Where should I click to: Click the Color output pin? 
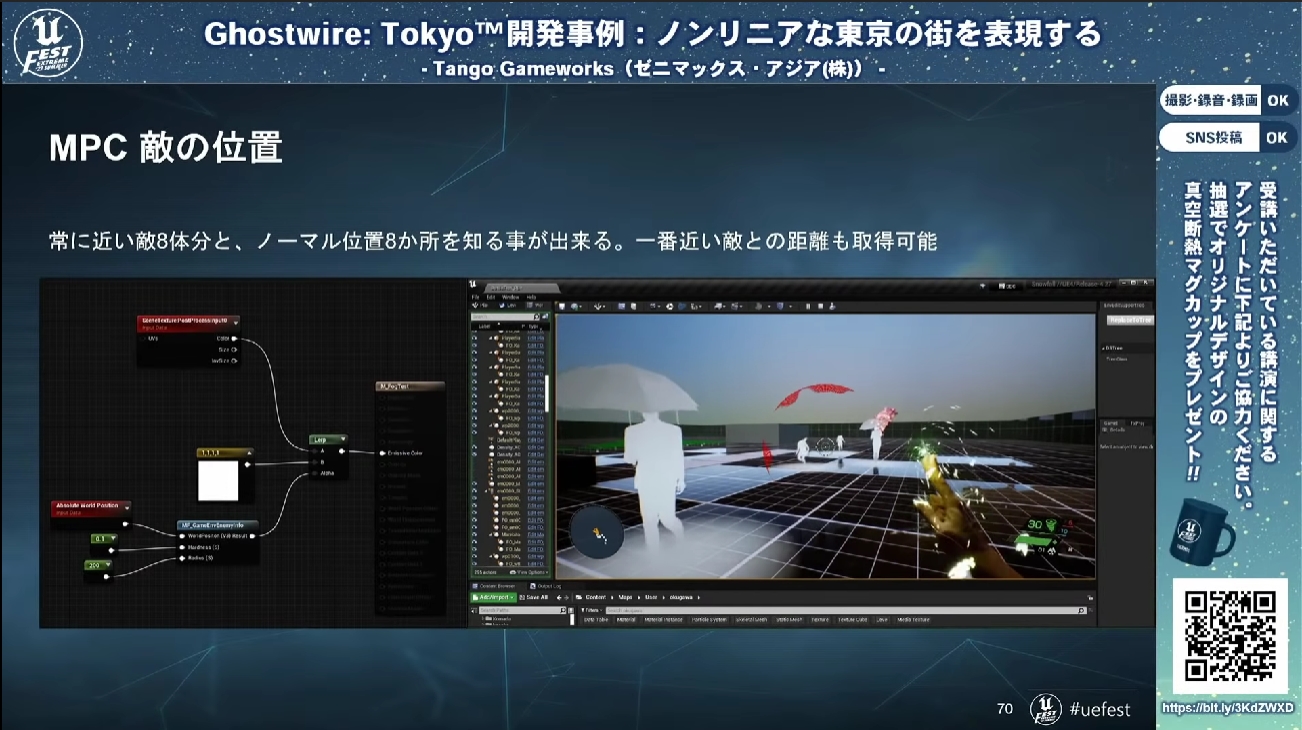[234, 339]
